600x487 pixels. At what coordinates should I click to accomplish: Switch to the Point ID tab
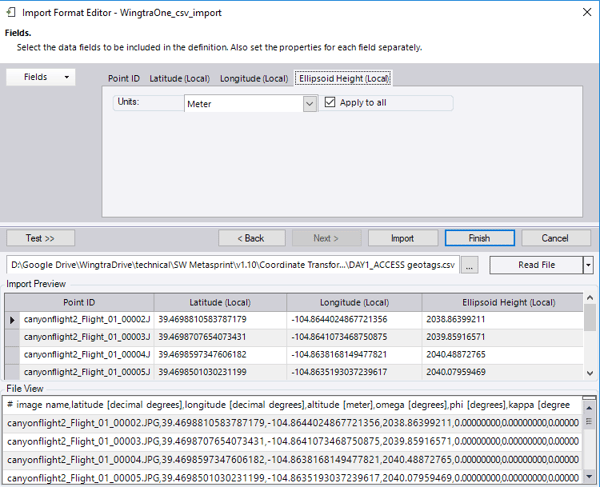[124, 78]
